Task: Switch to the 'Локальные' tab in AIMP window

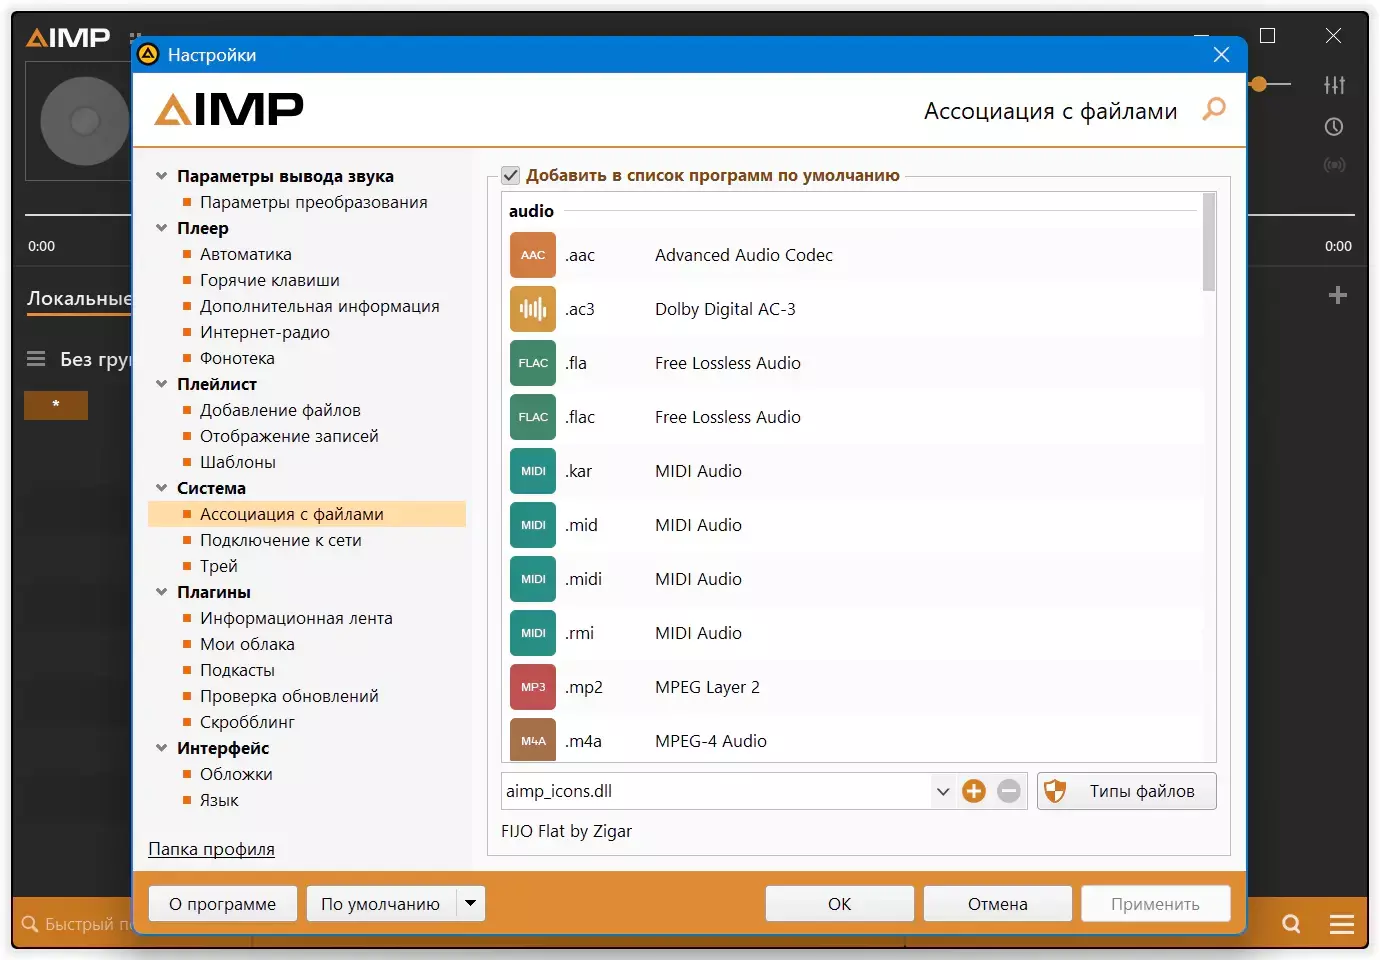Action: [x=78, y=299]
